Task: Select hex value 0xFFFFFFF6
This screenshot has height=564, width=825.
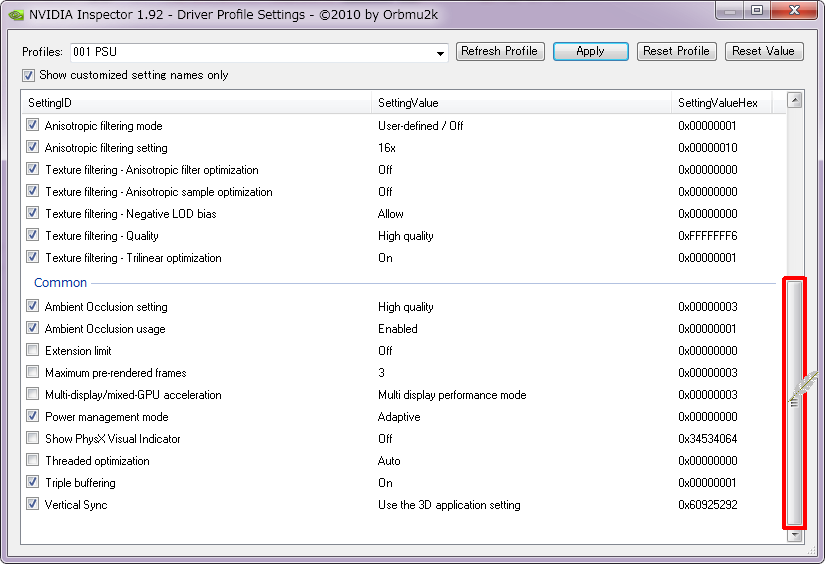Action: pyautogui.click(x=708, y=236)
